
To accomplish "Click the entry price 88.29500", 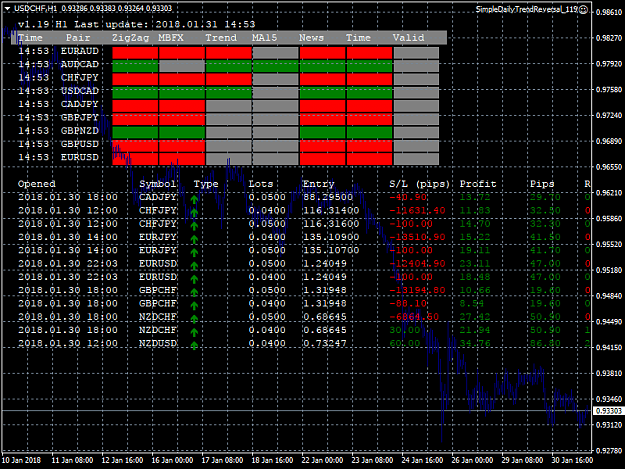I will [x=328, y=197].
